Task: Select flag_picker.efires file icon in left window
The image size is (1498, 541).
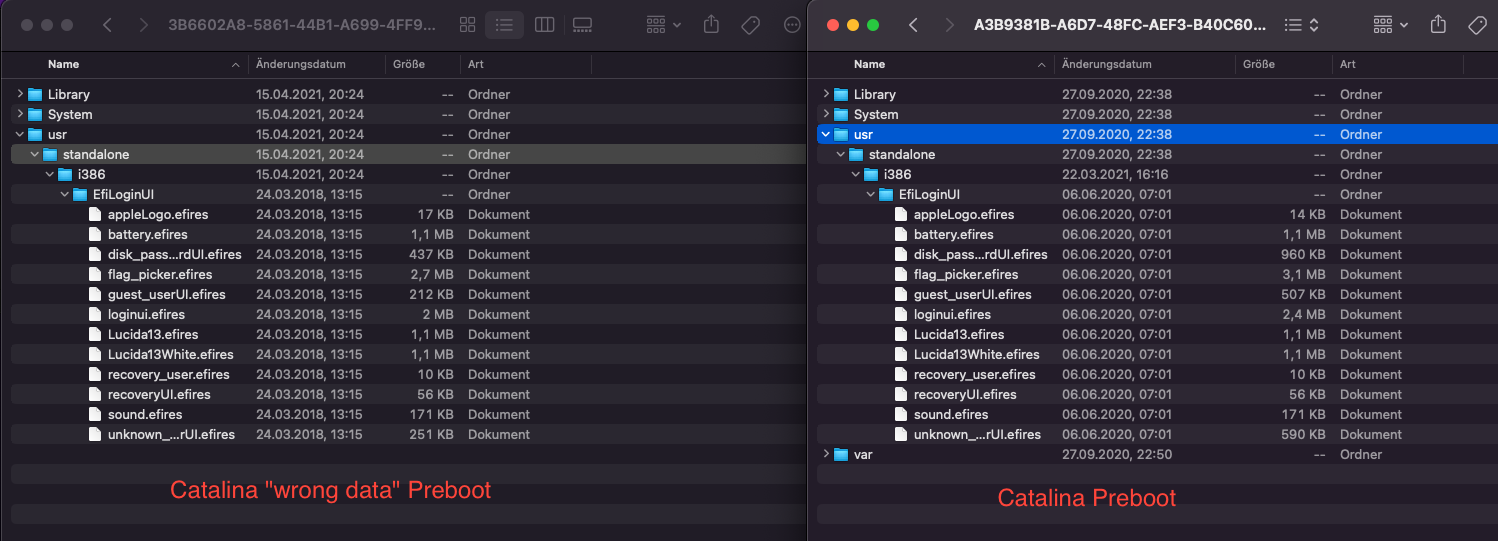Action: click(95, 274)
